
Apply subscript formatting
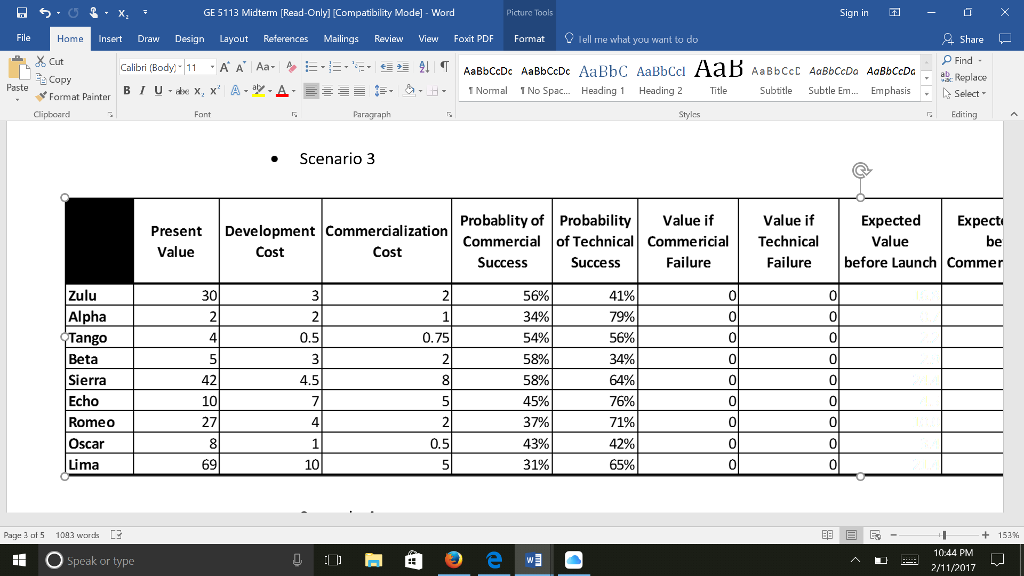coord(198,91)
